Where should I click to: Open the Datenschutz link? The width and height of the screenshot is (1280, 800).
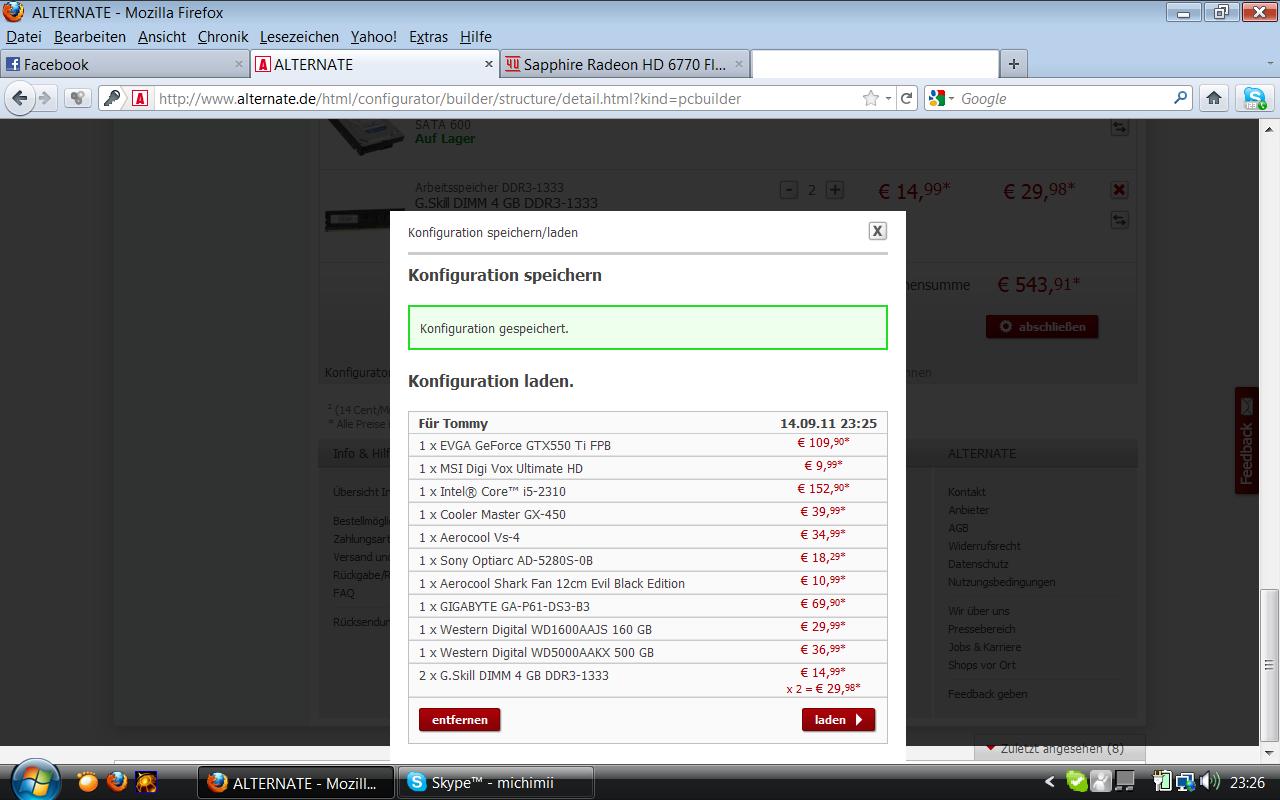coord(978,564)
